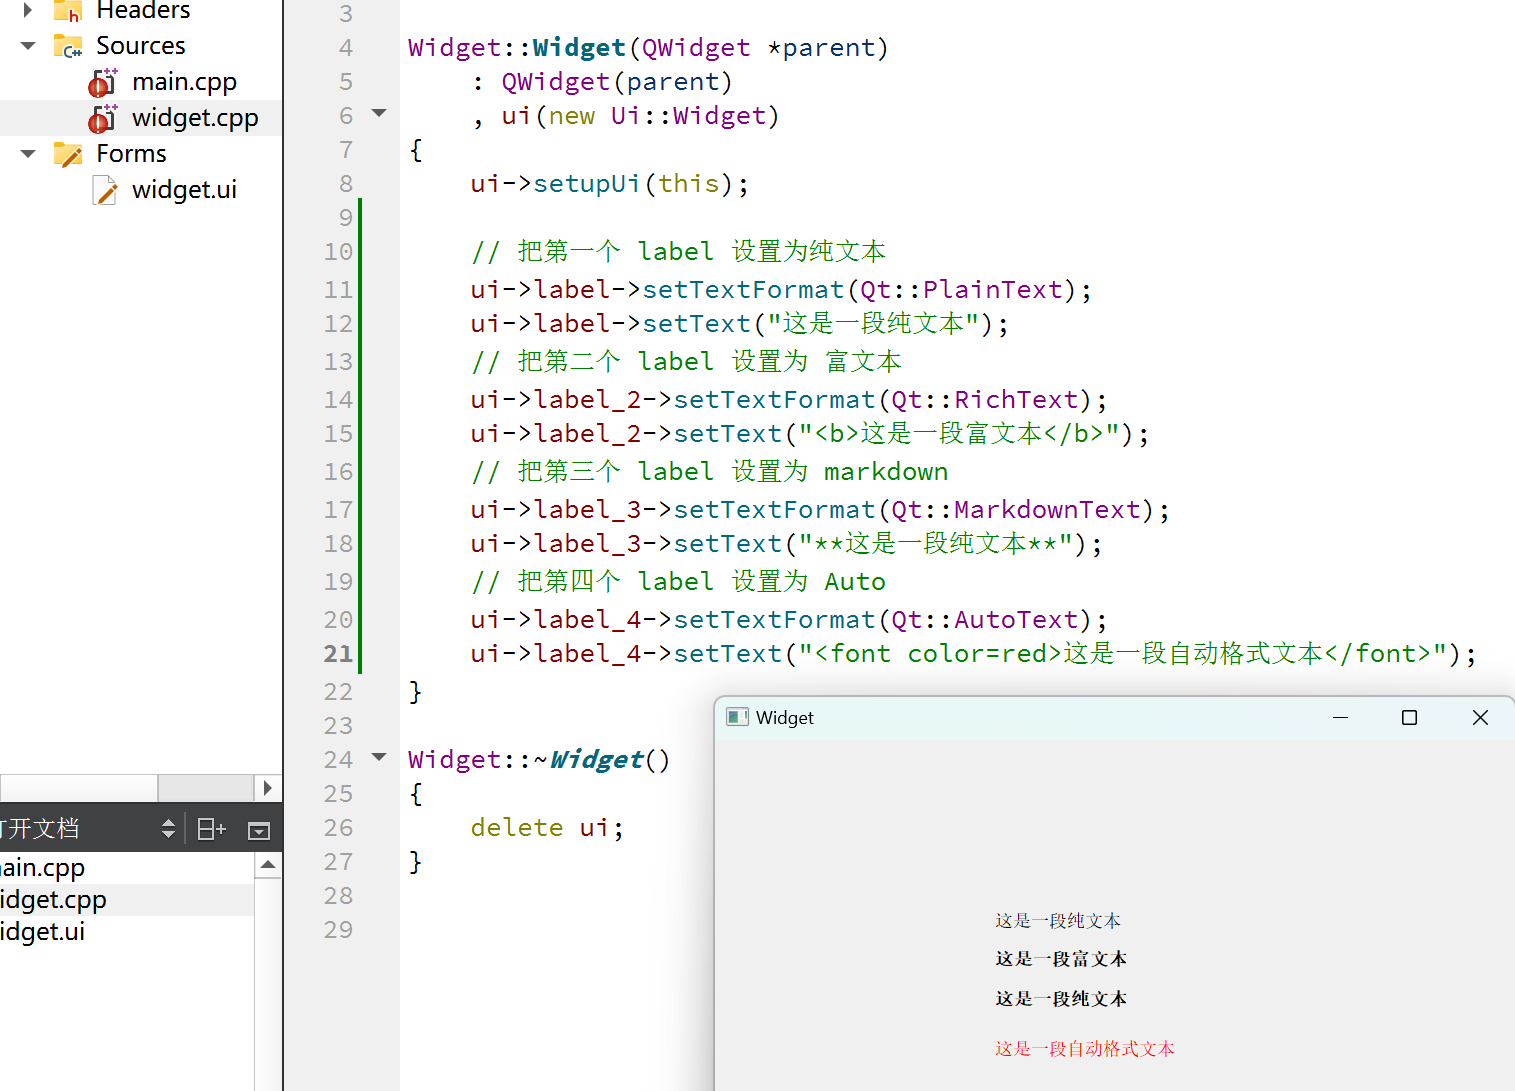
Task: Minimize the Widget window
Action: point(1341,717)
